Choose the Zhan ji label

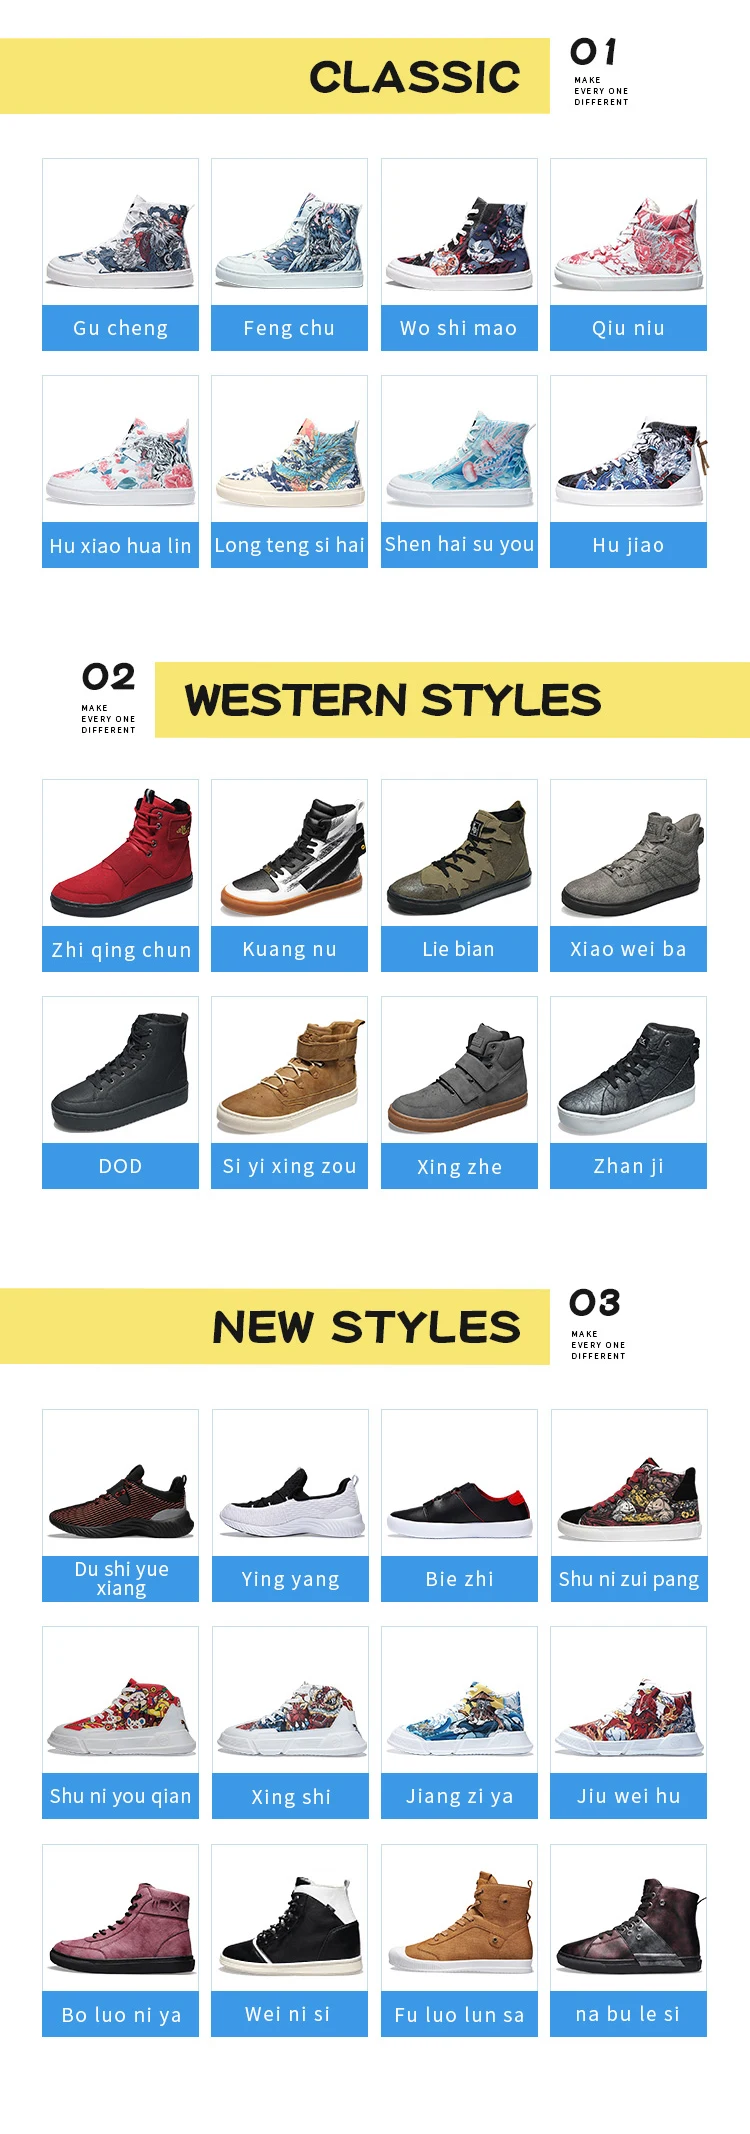[x=628, y=1166]
